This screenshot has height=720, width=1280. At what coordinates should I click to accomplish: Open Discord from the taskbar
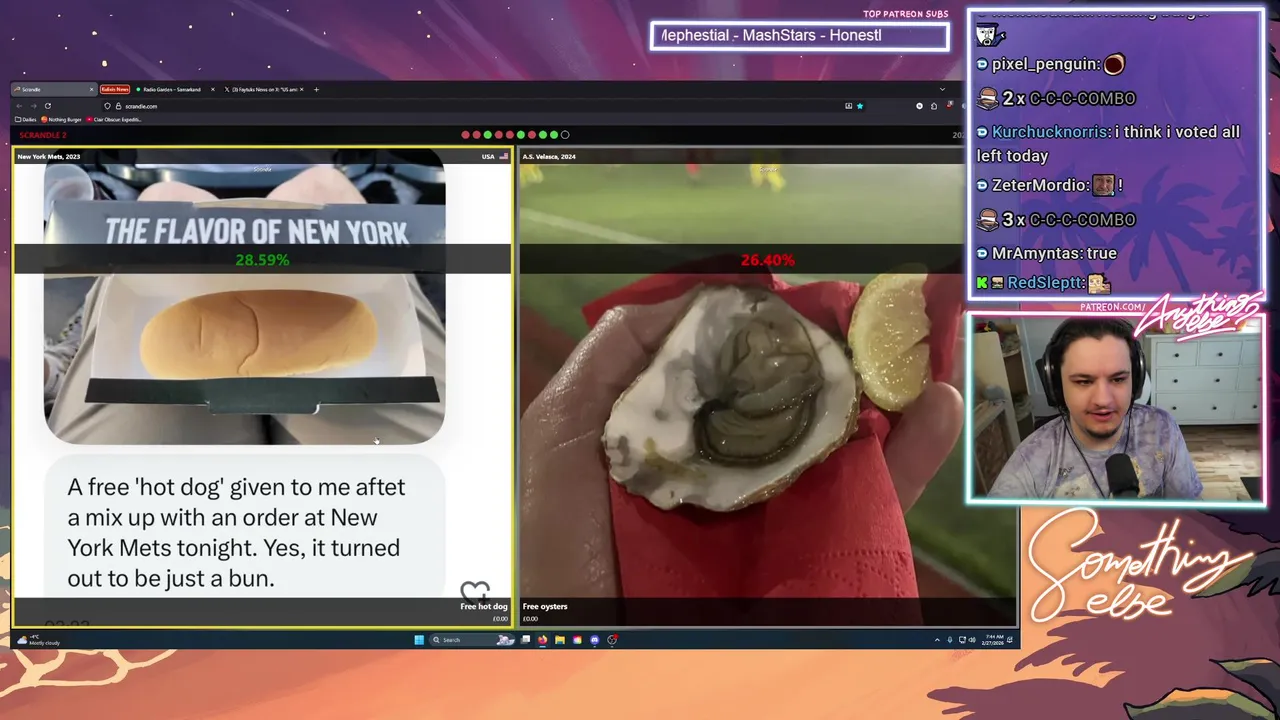point(595,640)
